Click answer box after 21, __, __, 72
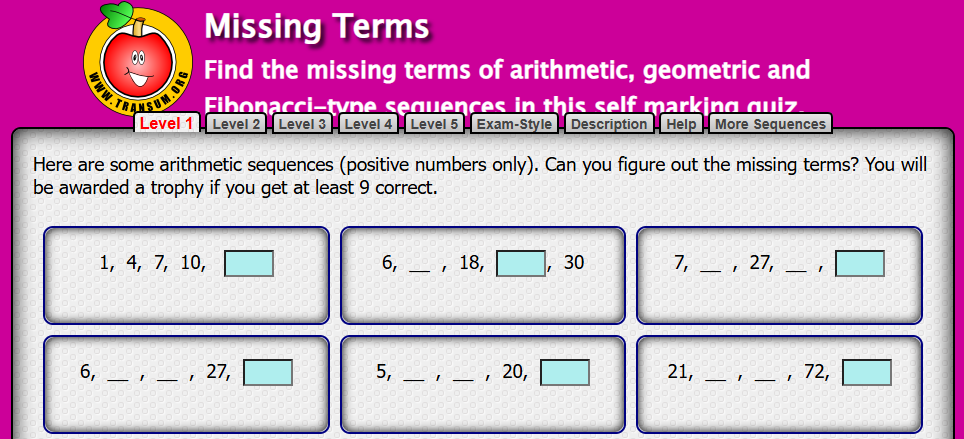Viewport: 964px width, 439px height. click(x=867, y=373)
